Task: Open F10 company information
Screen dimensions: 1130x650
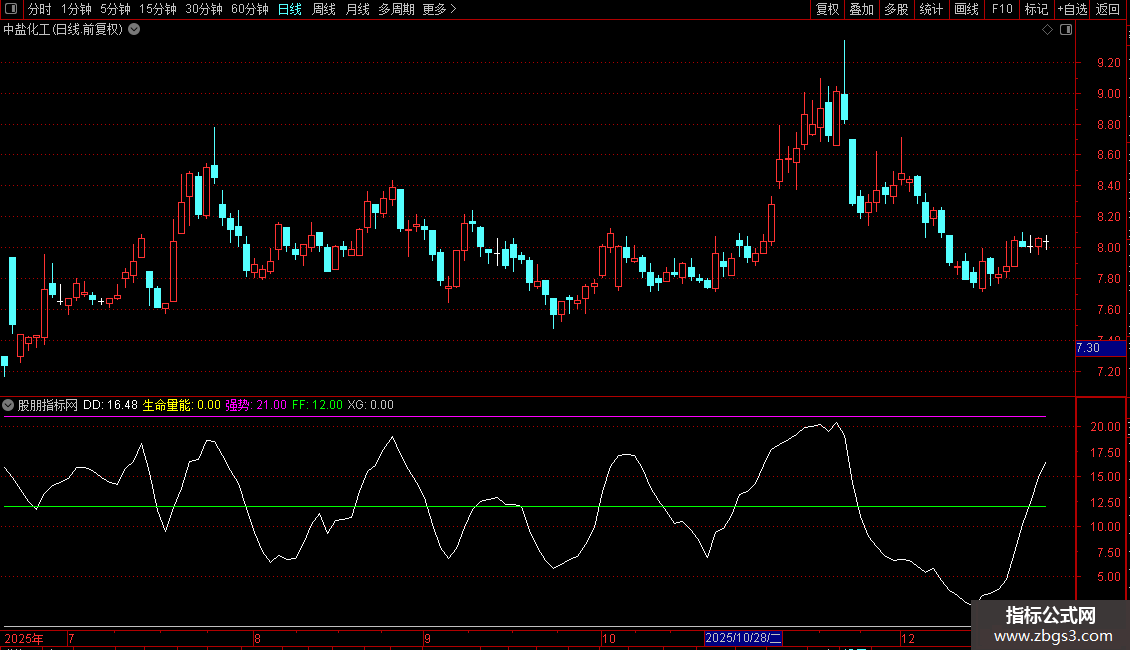Action: (x=1002, y=9)
